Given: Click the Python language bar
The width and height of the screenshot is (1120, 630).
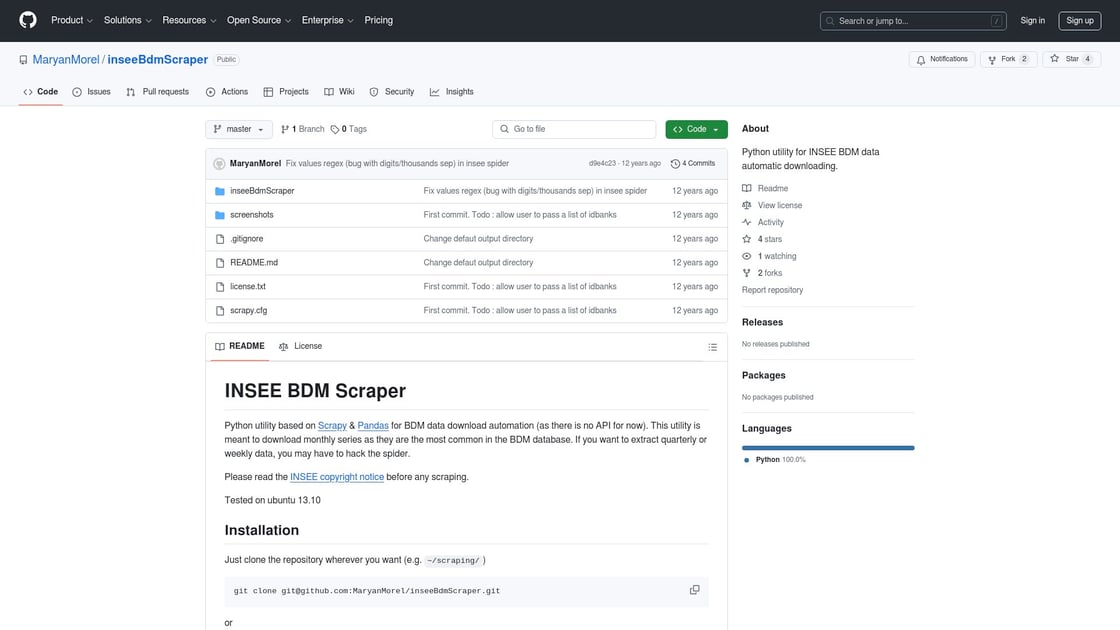Looking at the screenshot, I should (x=828, y=448).
